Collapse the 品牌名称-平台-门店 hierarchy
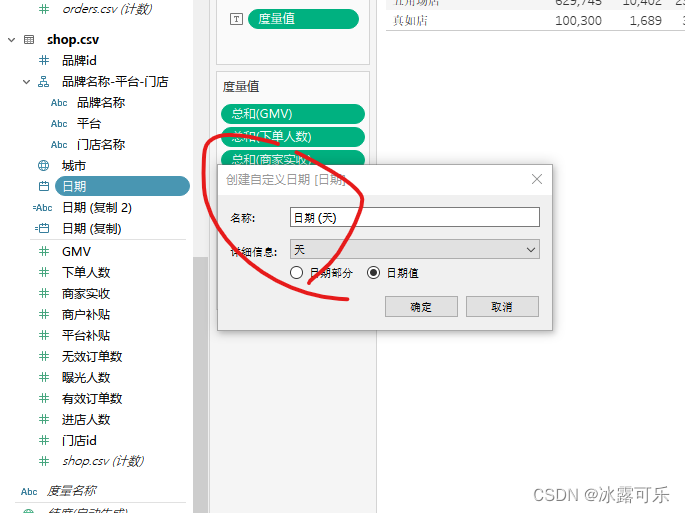 coord(27,82)
